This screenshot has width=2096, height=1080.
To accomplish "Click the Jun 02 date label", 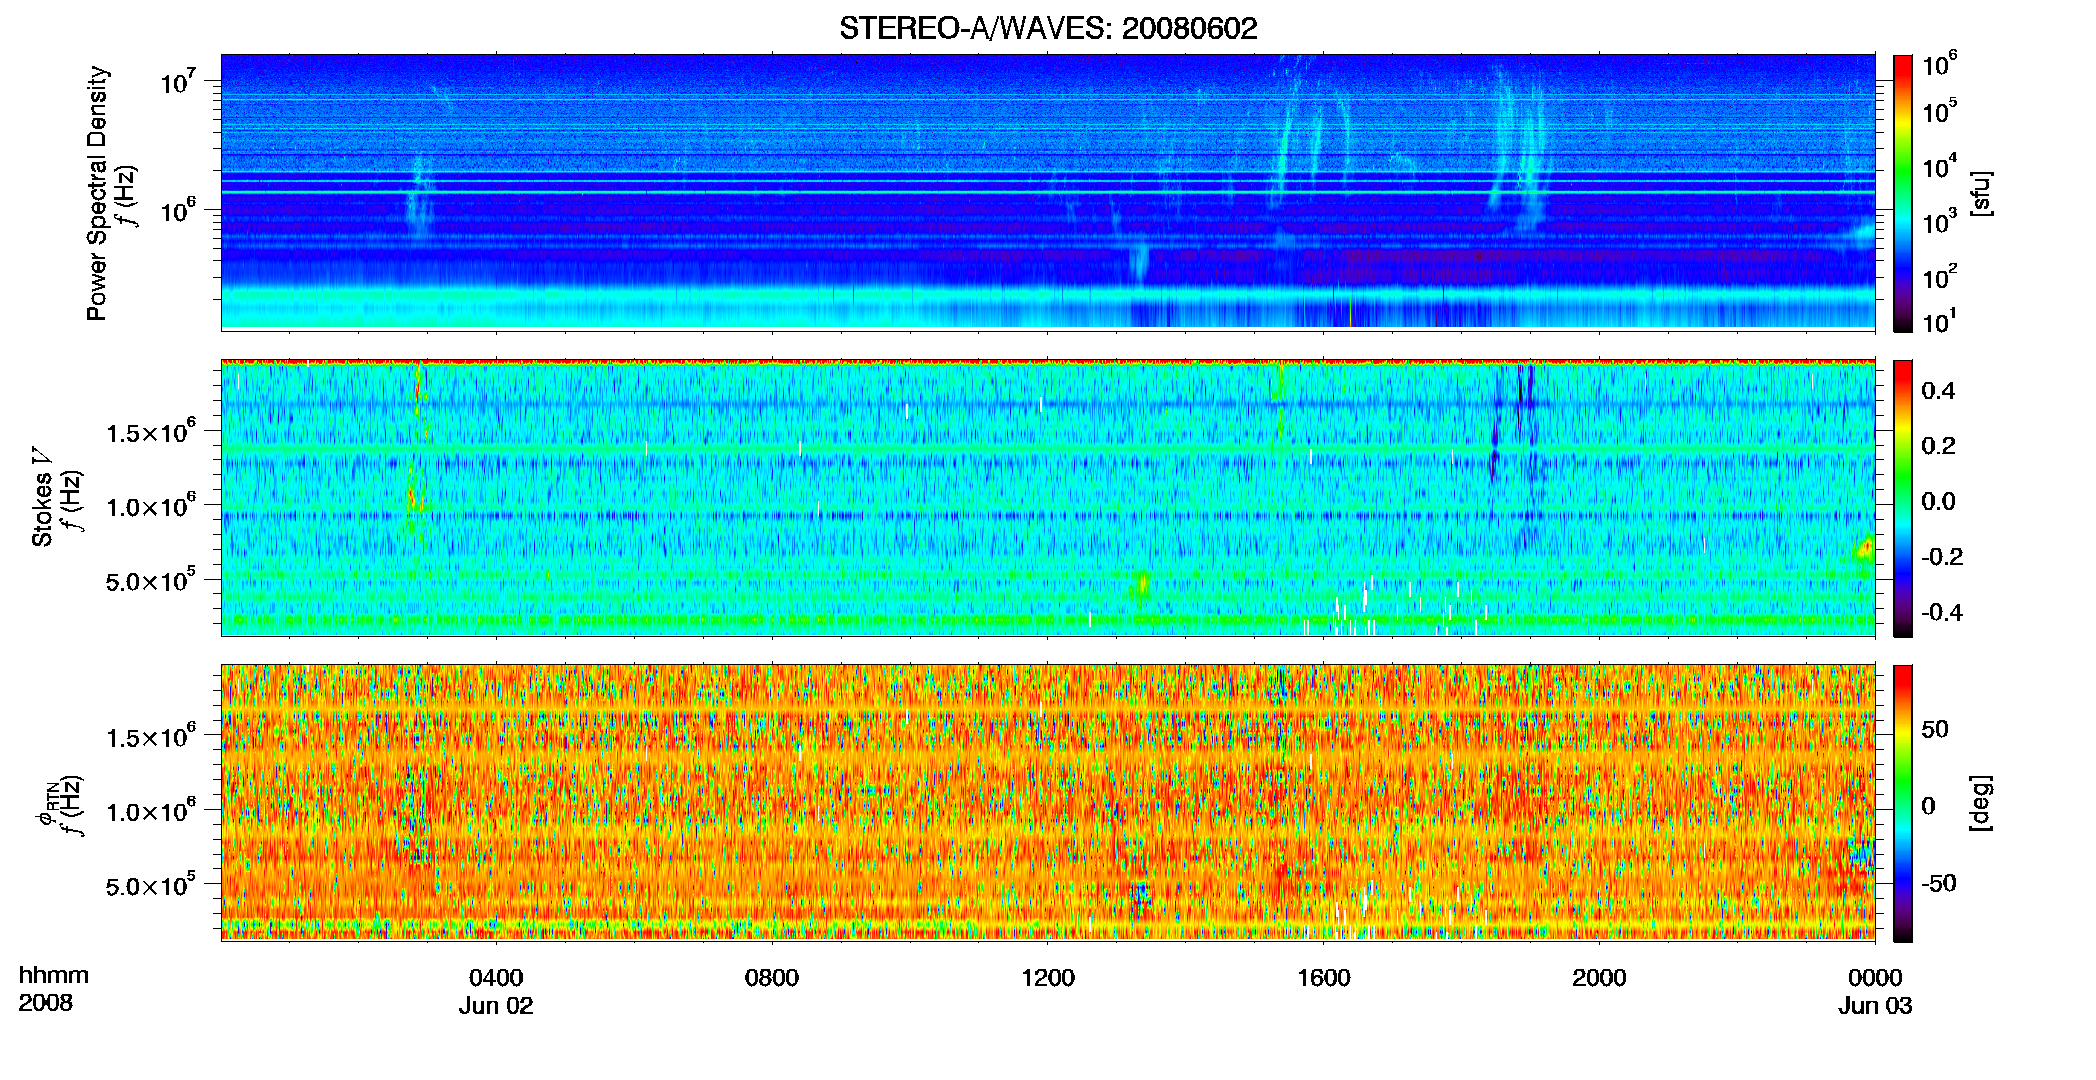I will coord(496,1006).
